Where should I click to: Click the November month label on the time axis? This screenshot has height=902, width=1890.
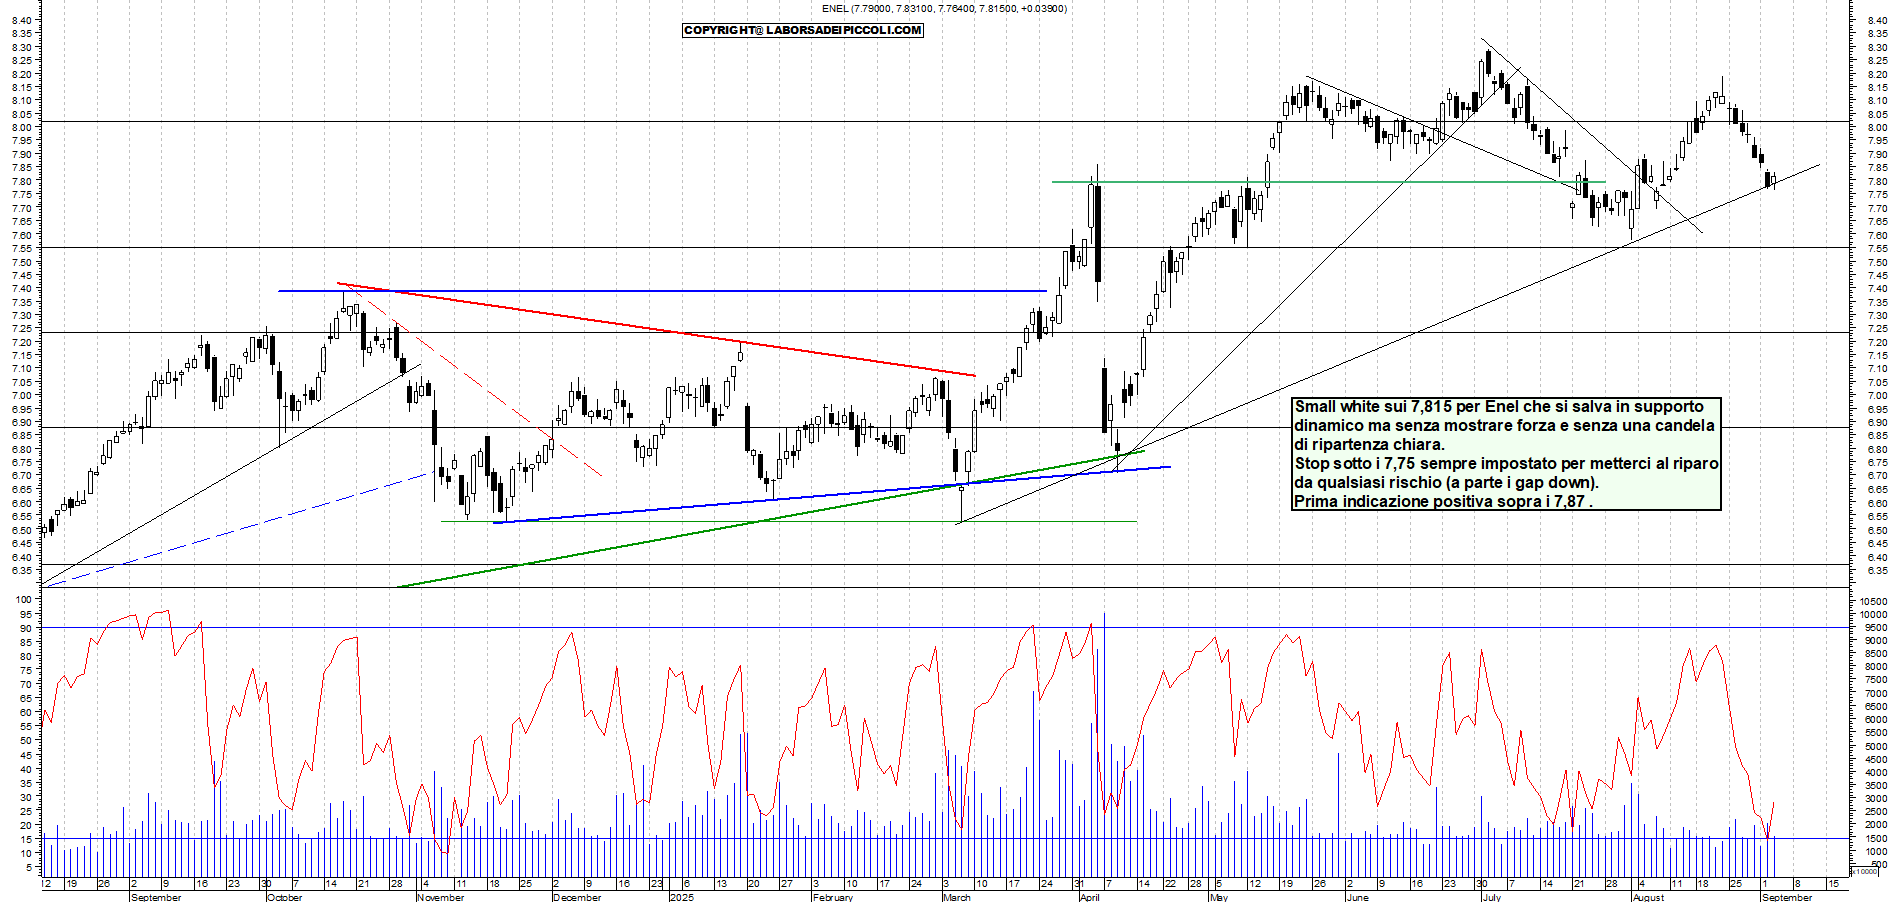pyautogui.click(x=441, y=897)
